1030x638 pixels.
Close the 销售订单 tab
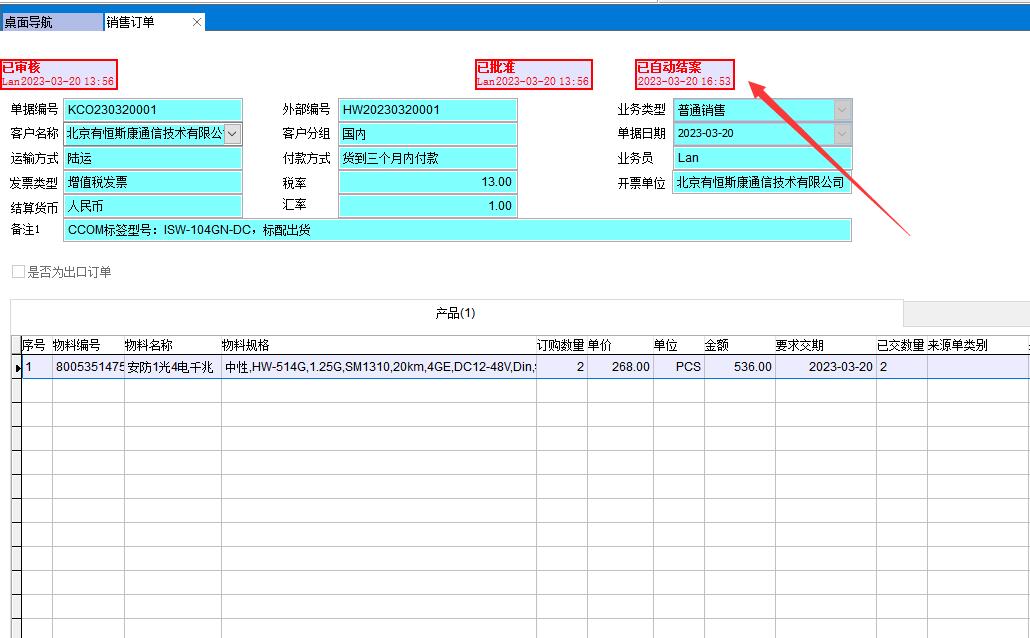point(197,21)
